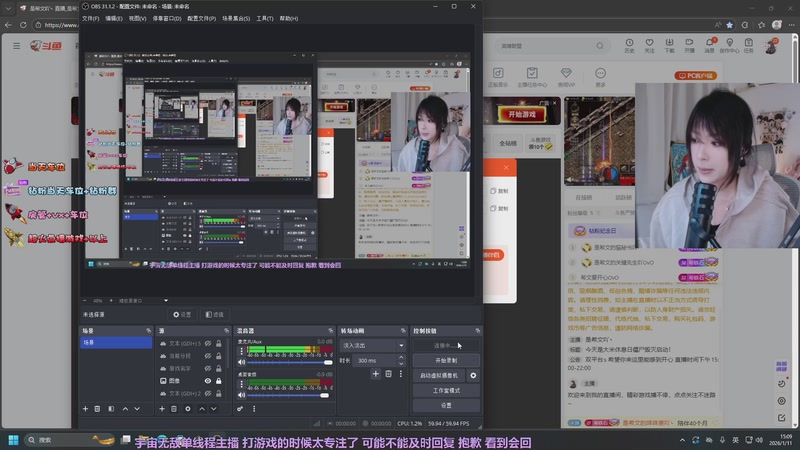Add a new scene with plus icon
Viewport: 800px width, 450px height.
[85, 409]
